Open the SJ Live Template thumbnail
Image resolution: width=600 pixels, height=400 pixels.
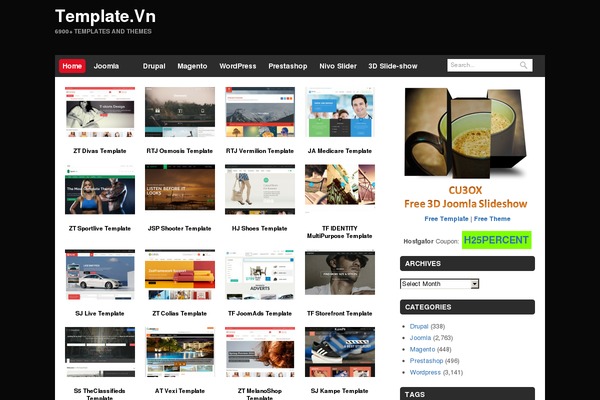pos(100,274)
